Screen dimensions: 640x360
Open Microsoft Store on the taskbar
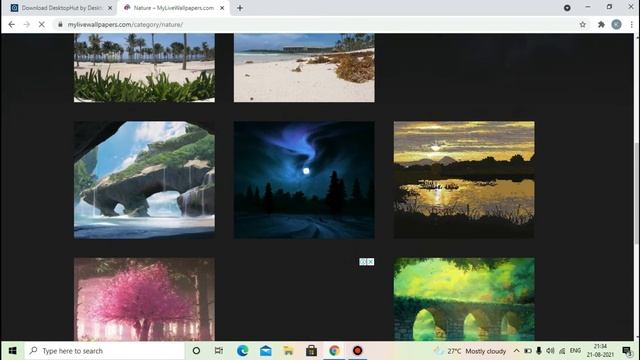[x=311, y=351]
